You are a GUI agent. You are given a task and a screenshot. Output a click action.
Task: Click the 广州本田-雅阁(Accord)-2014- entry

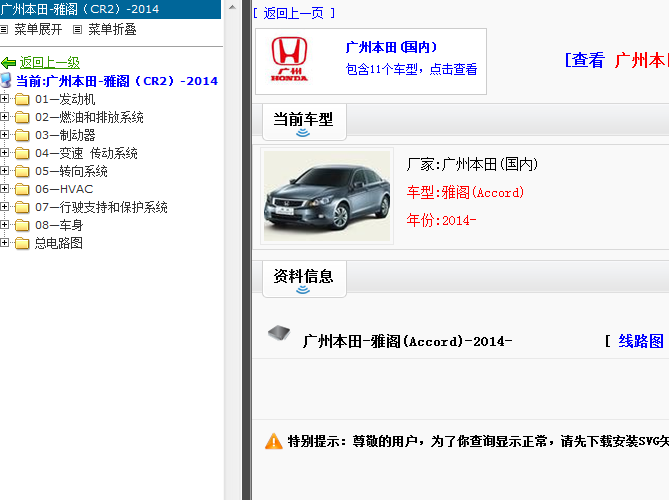point(407,341)
